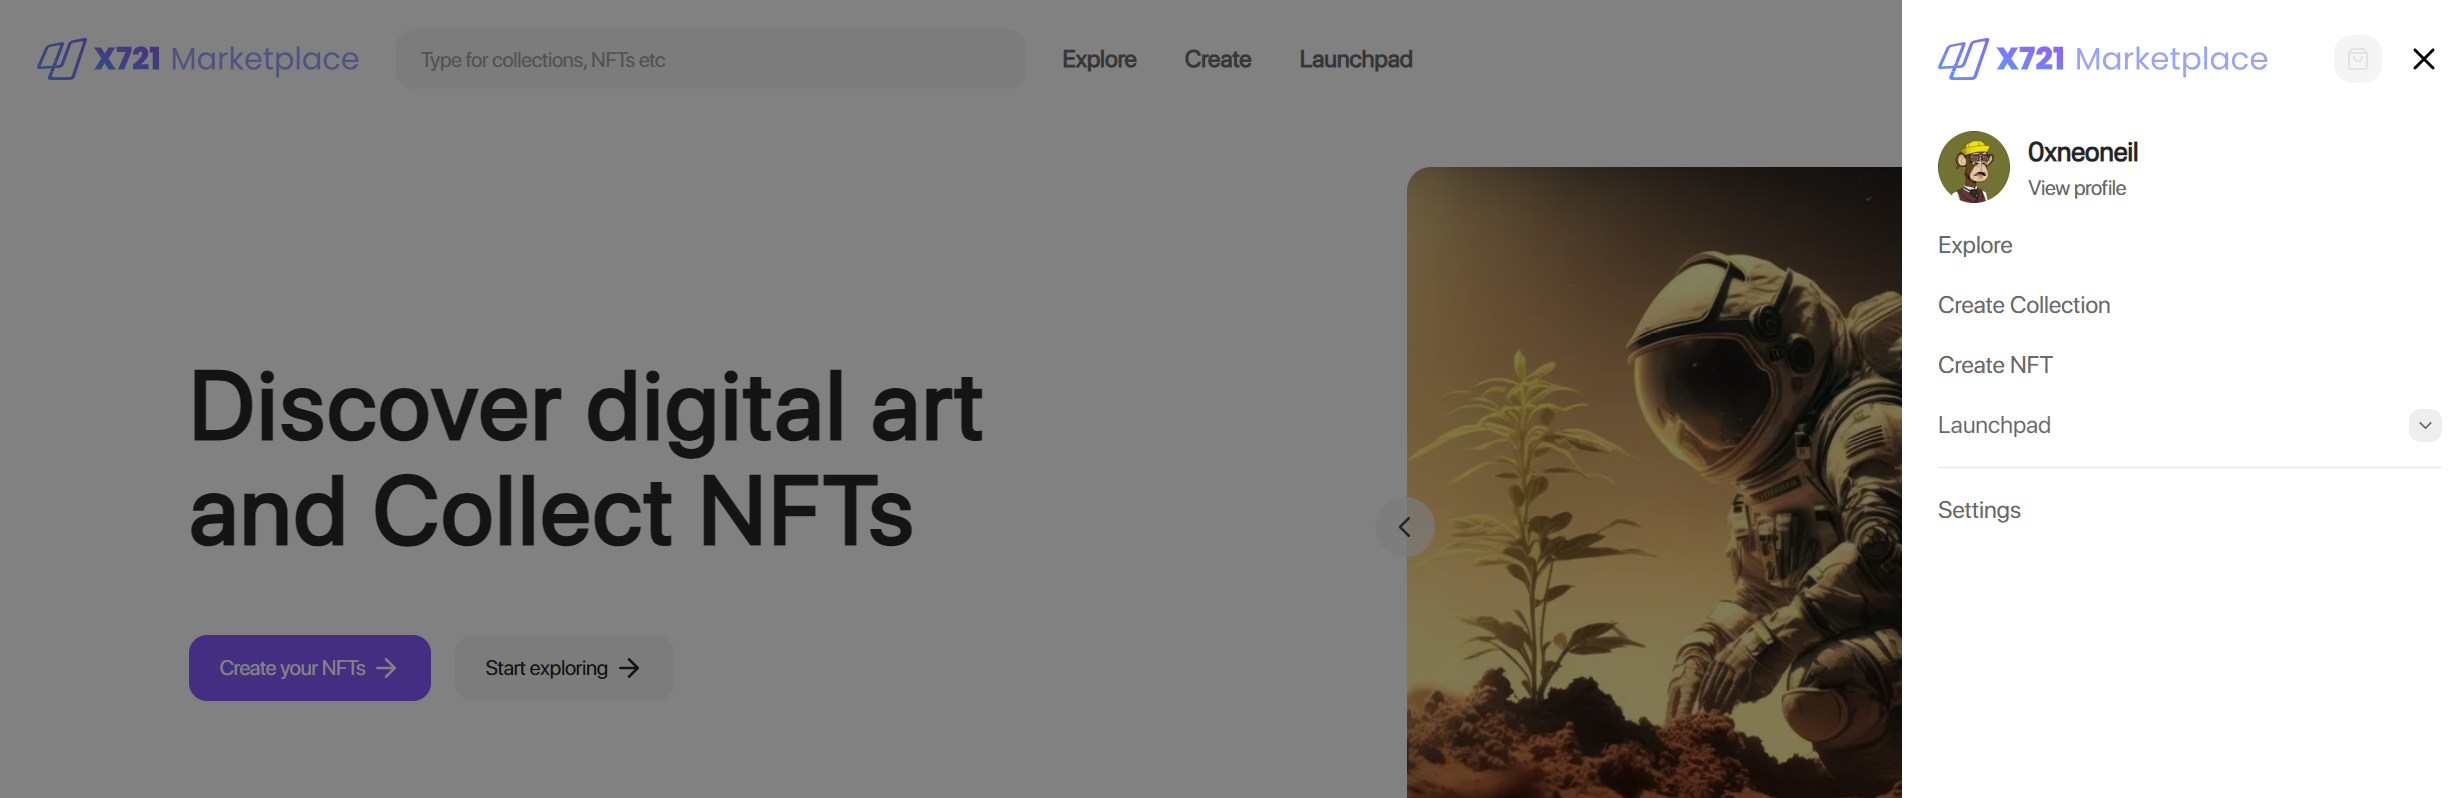Choose Create NFT in side menu
This screenshot has height=798, width=2462.
[x=1995, y=365]
